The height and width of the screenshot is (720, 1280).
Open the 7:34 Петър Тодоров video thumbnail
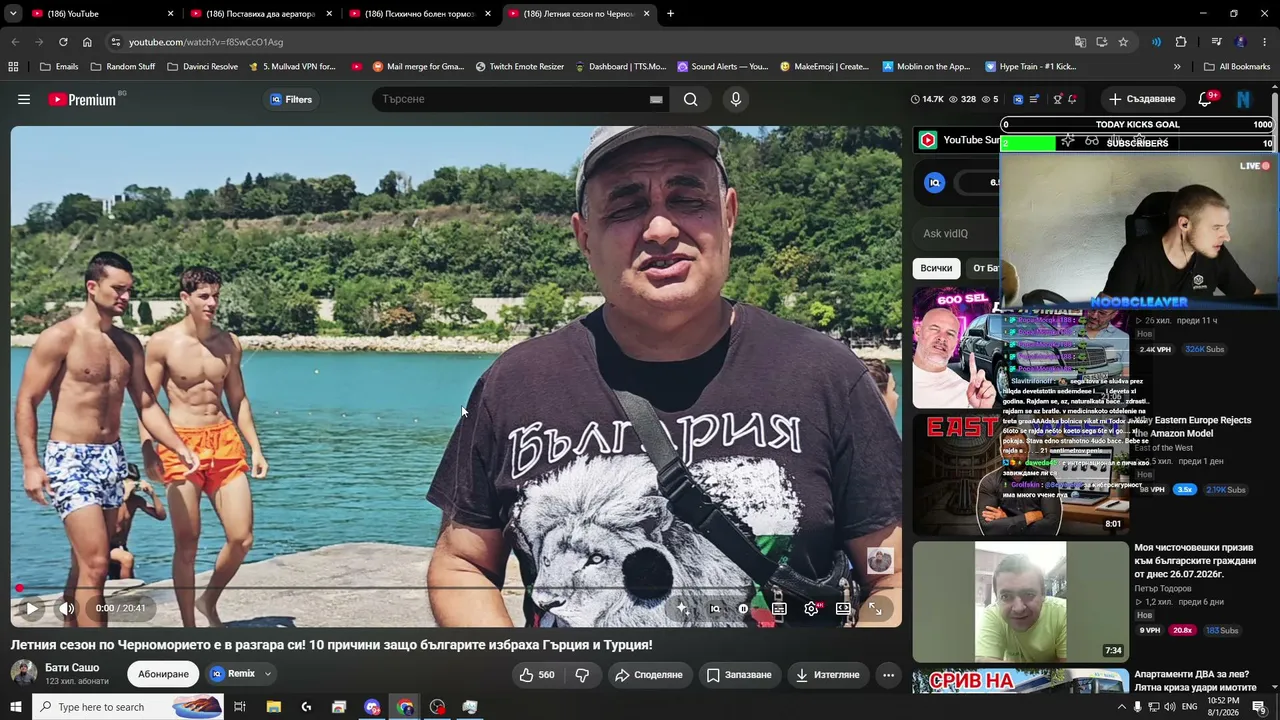point(1021,601)
